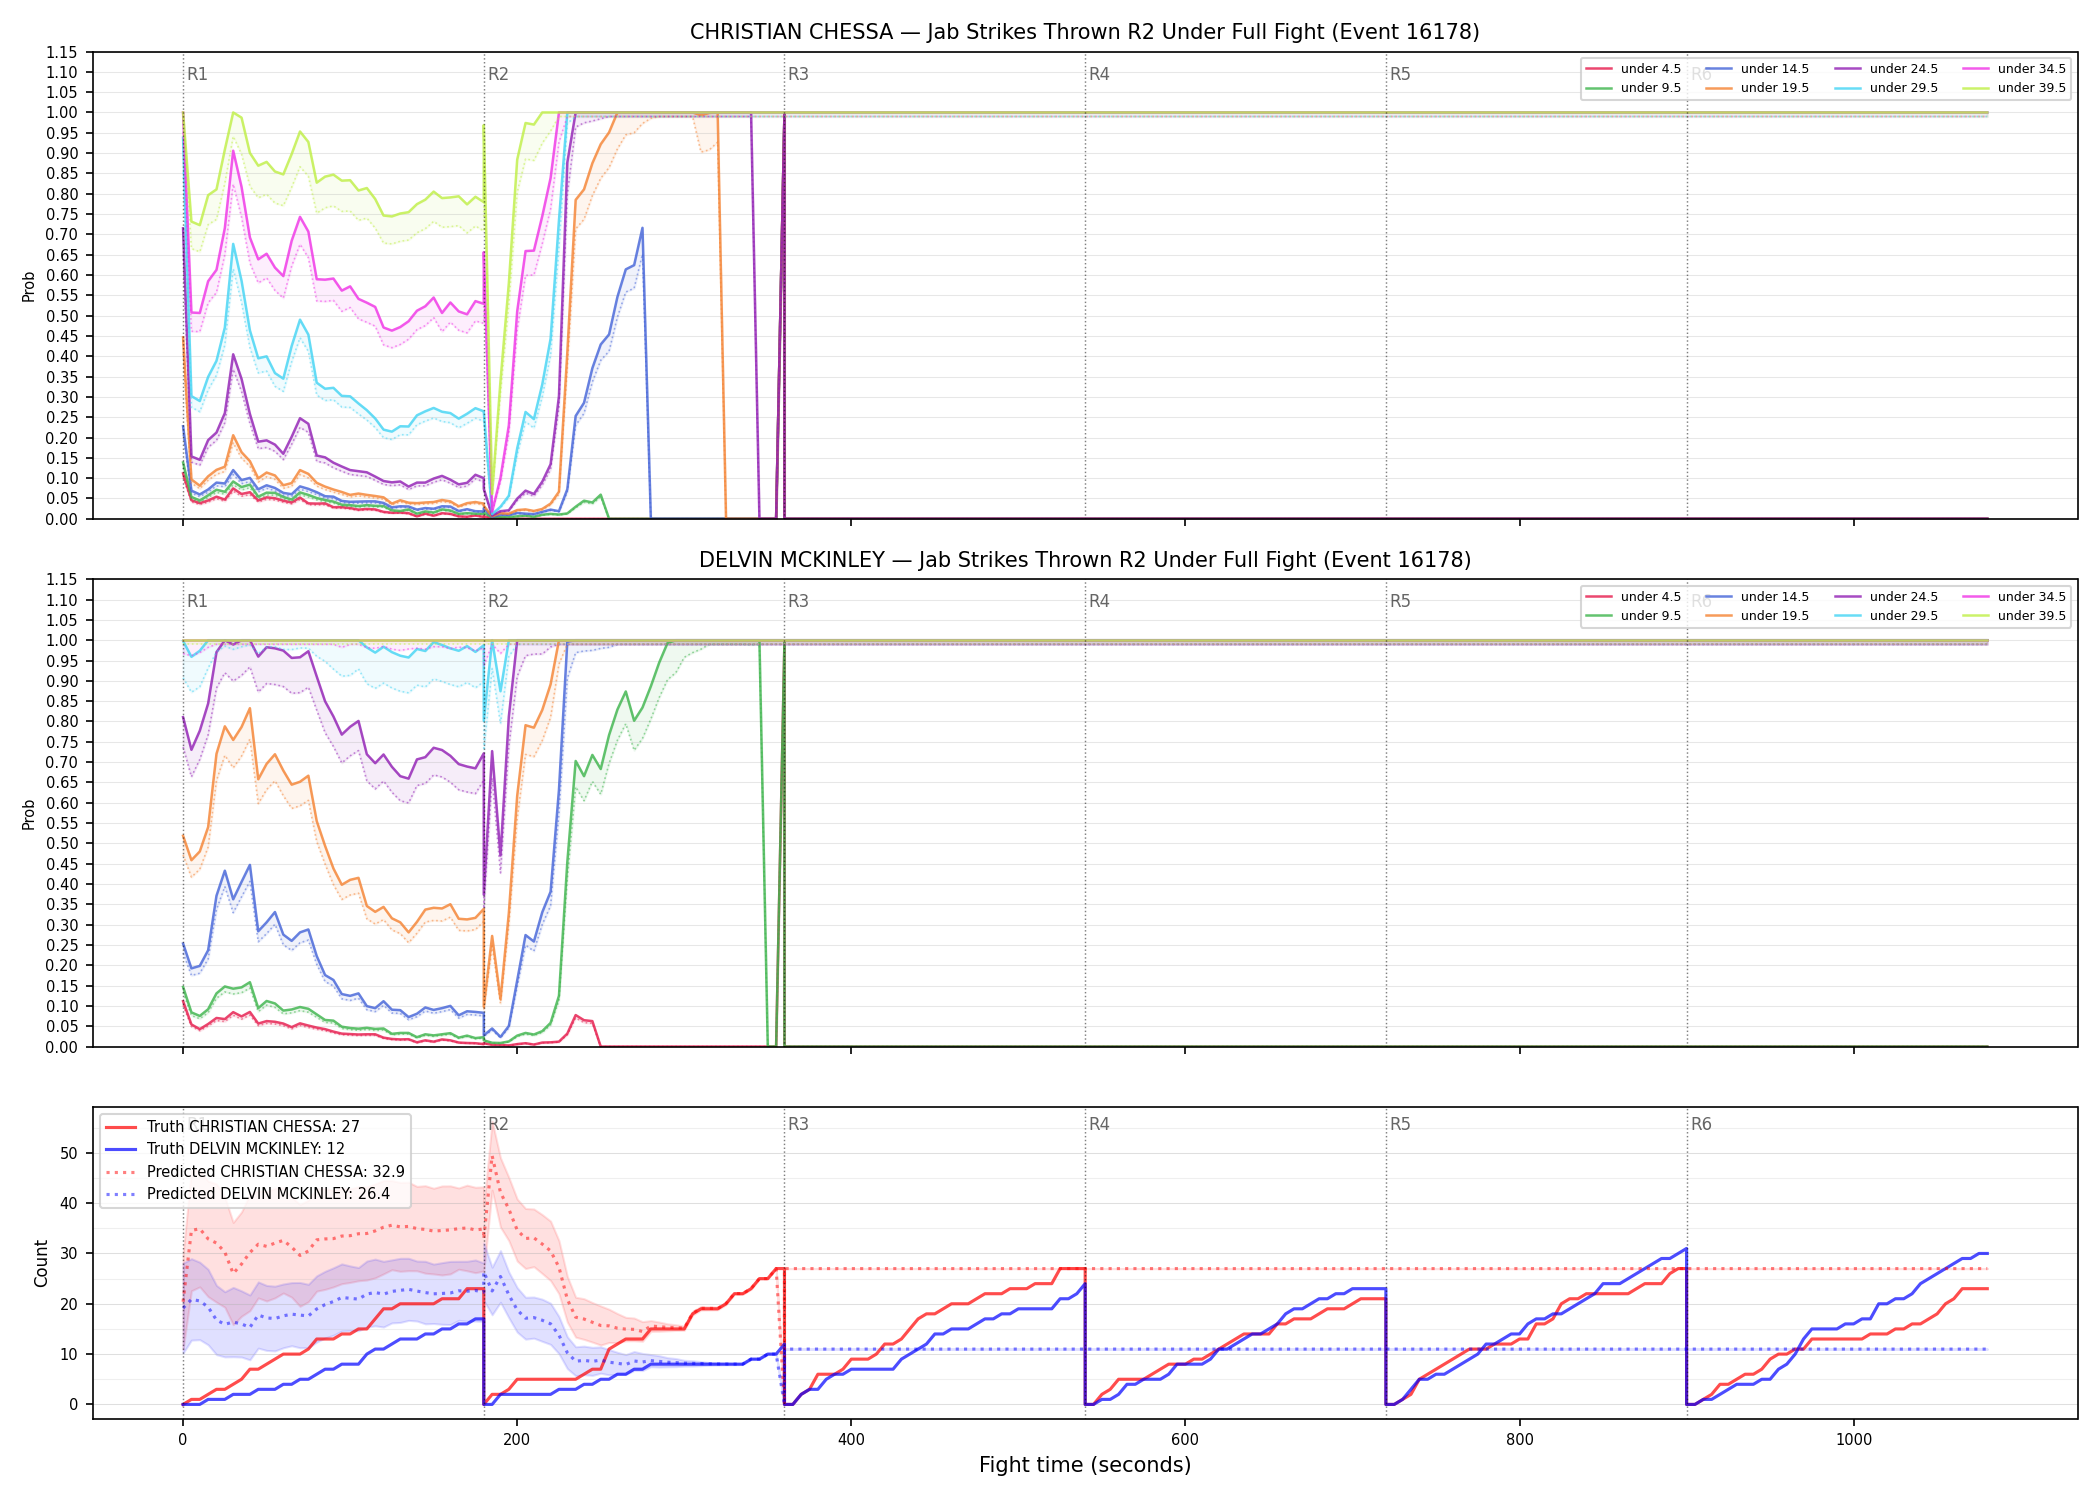2100x1500 pixels.
Task: Click 'under 24.5' legend entry in middle chart
Action: coord(1883,597)
